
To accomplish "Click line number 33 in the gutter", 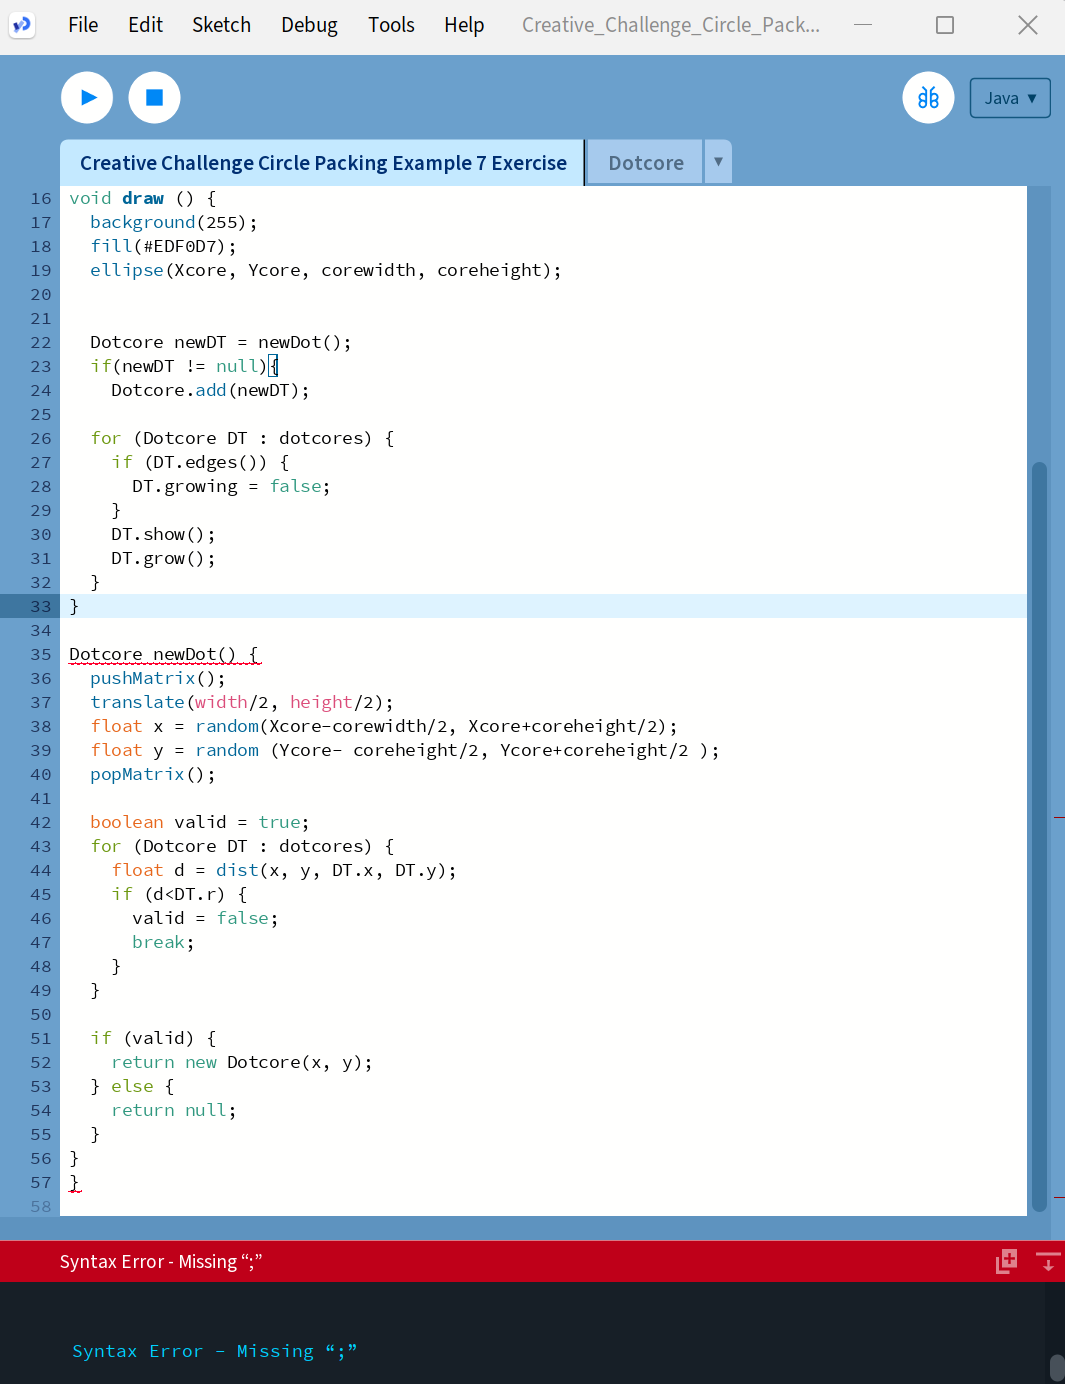I will point(40,606).
